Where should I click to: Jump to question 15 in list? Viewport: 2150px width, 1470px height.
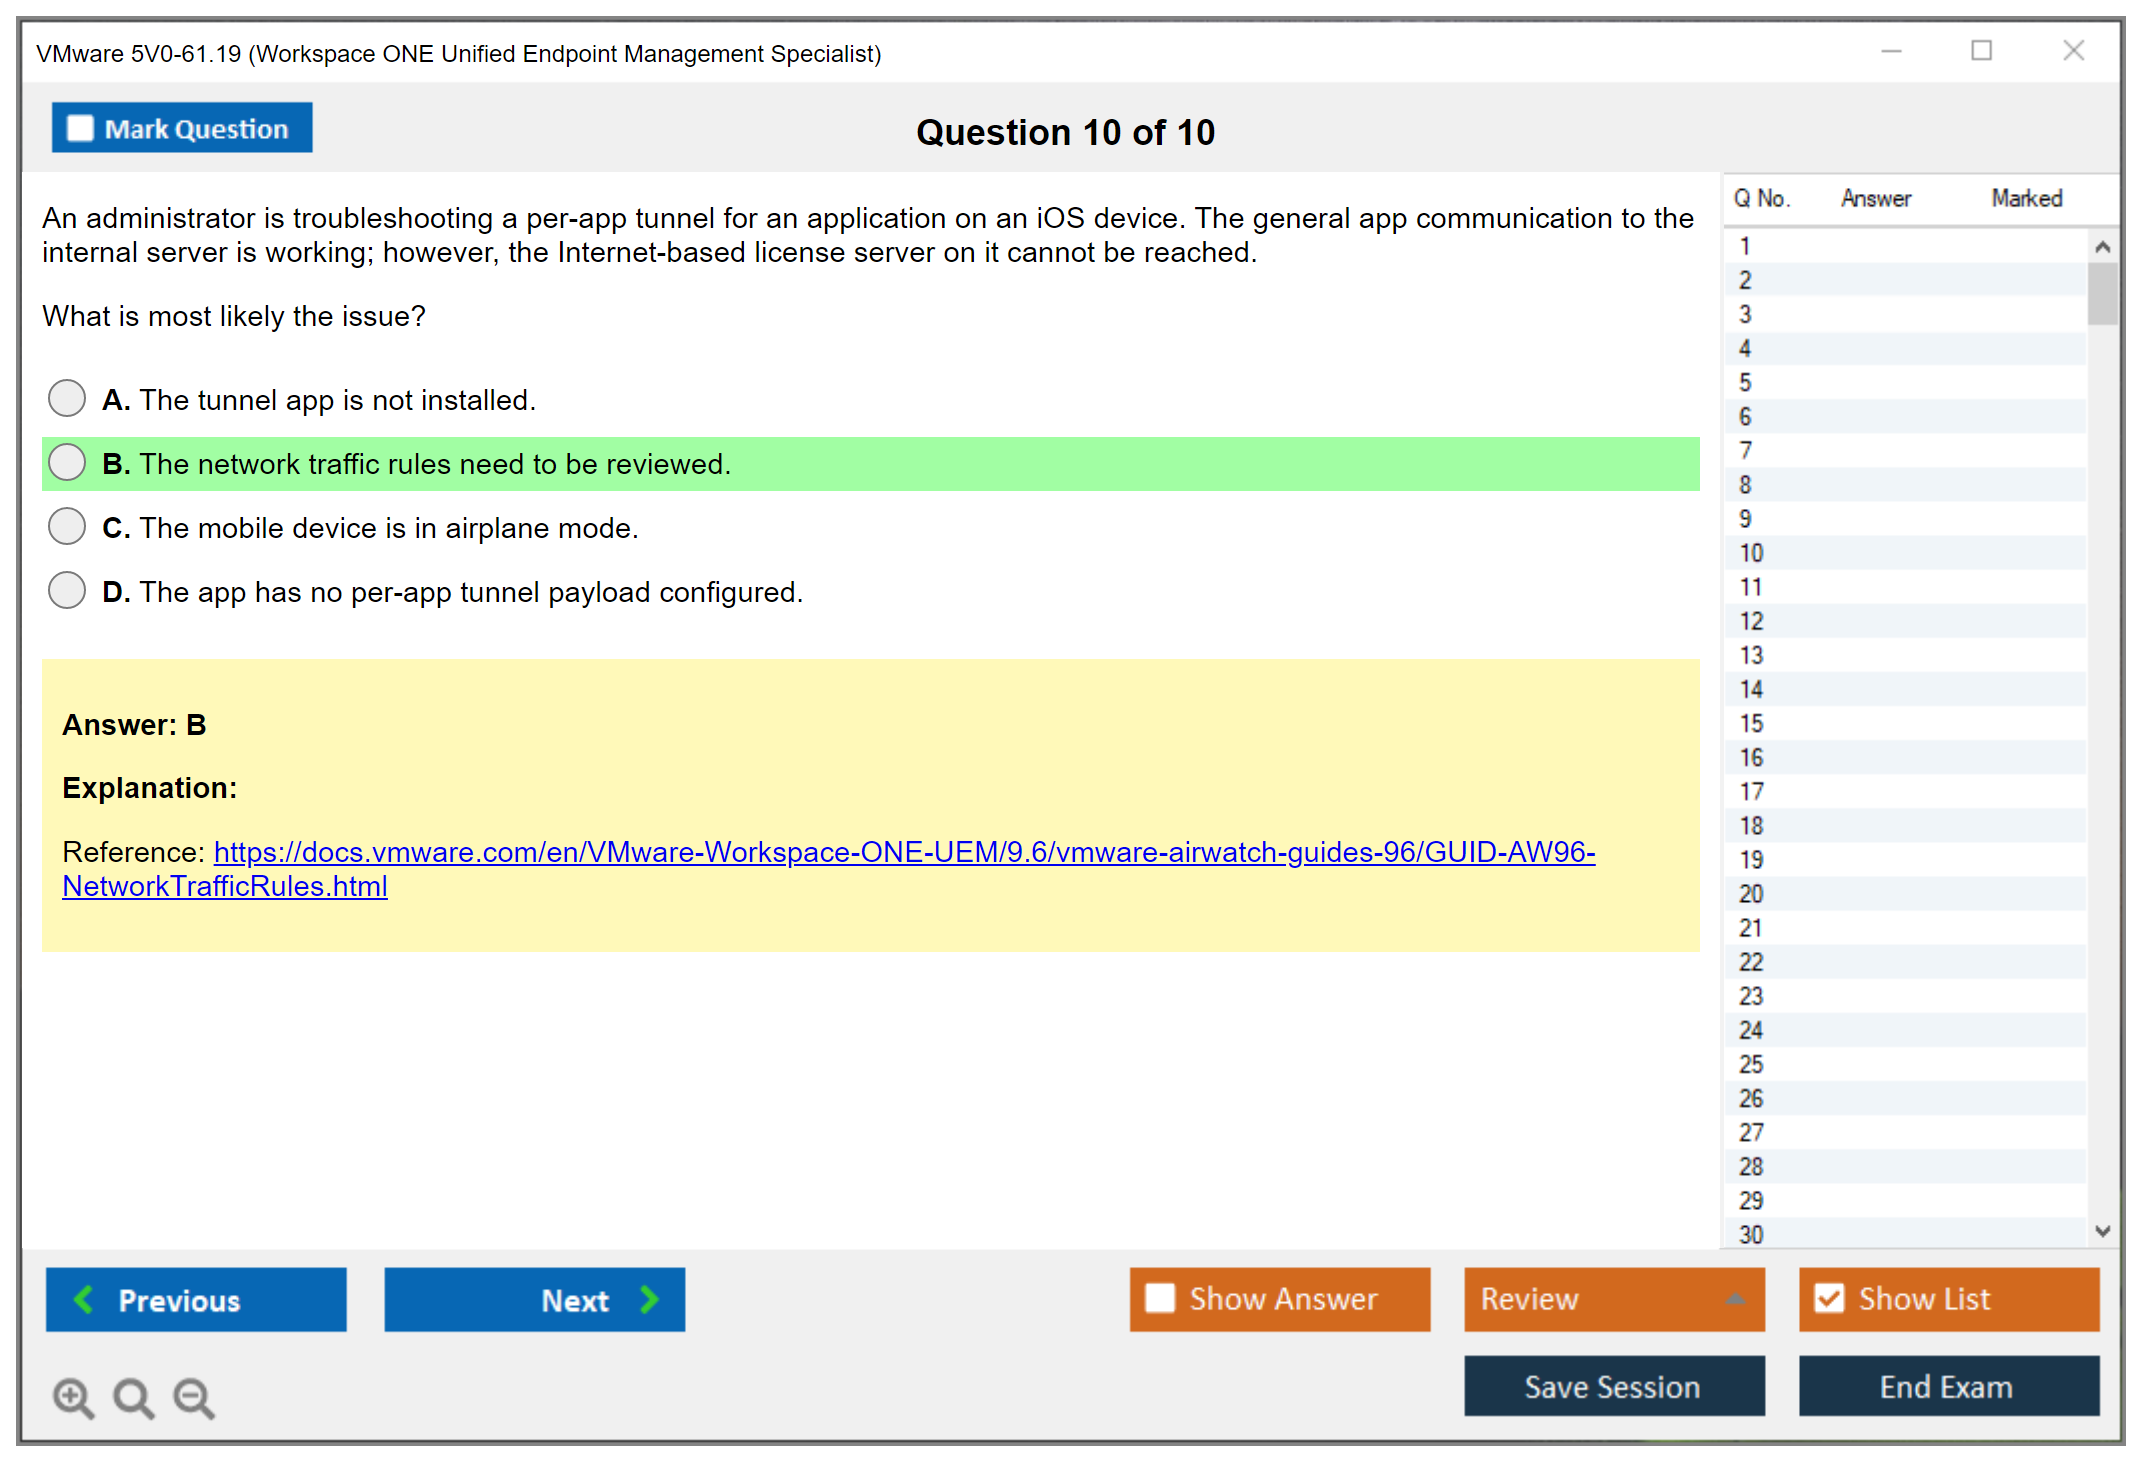click(x=1751, y=723)
